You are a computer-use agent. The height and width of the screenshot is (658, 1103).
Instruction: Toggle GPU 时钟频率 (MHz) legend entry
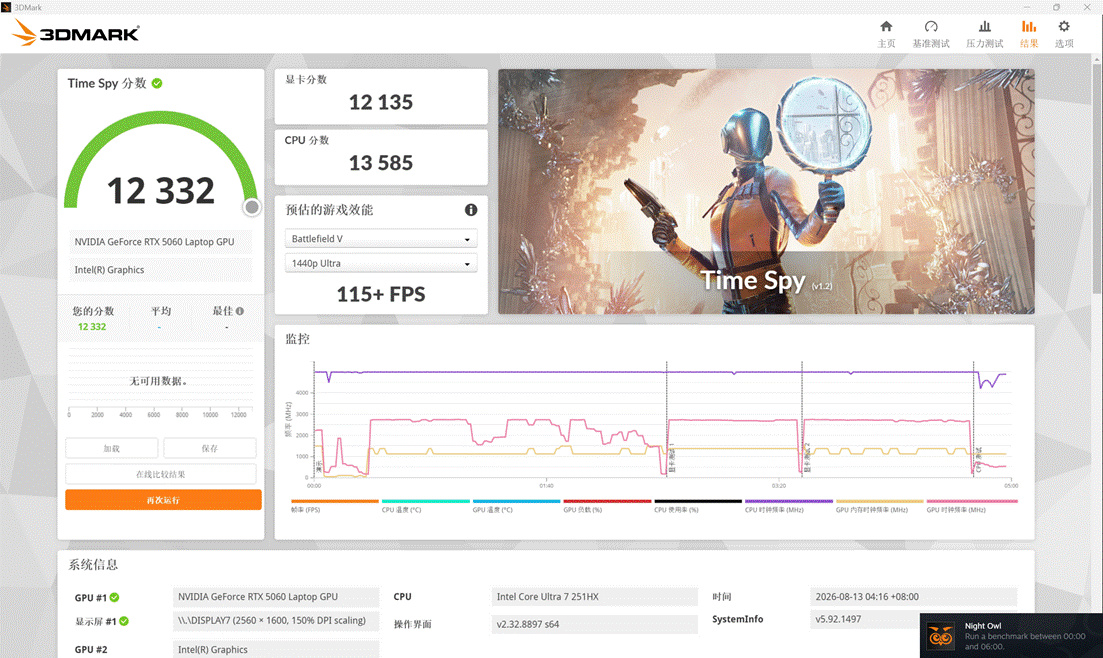pos(971,505)
